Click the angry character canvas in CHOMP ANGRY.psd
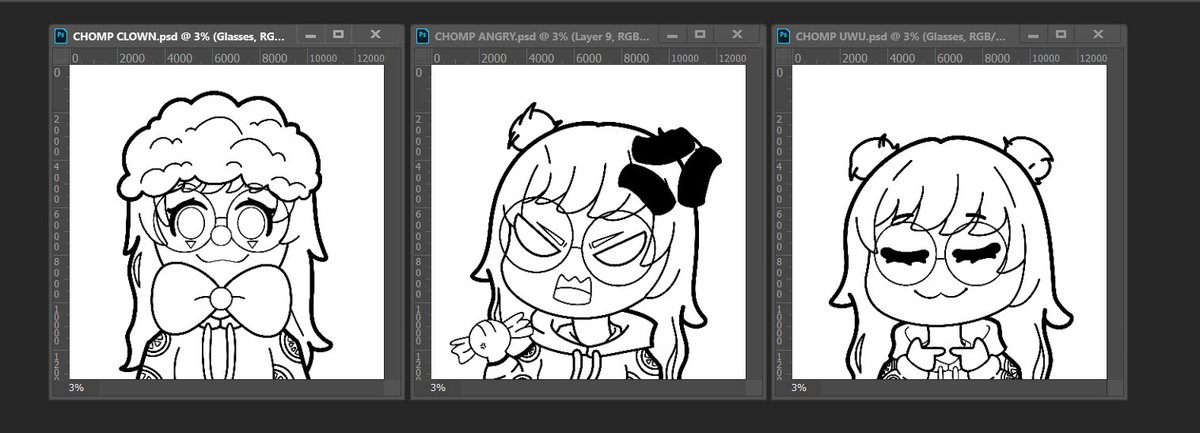 tap(589, 222)
